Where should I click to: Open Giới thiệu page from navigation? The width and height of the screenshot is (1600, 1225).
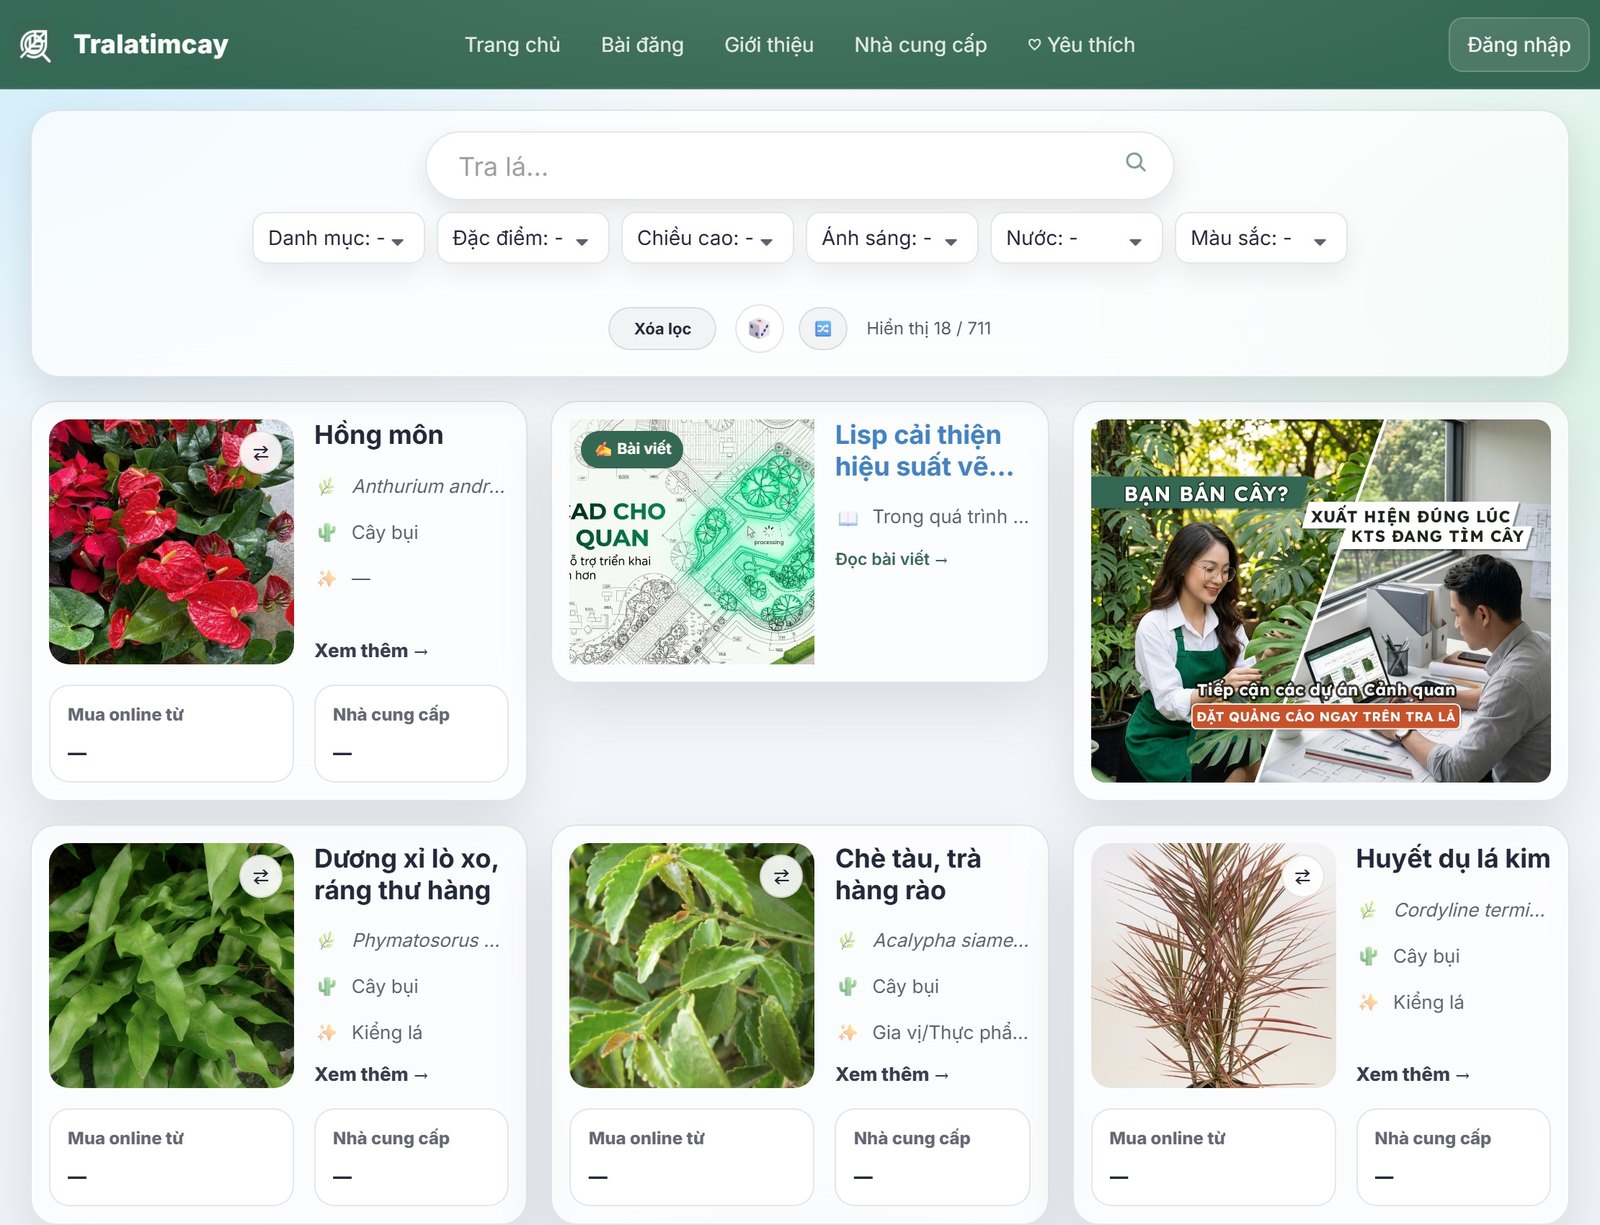(769, 45)
